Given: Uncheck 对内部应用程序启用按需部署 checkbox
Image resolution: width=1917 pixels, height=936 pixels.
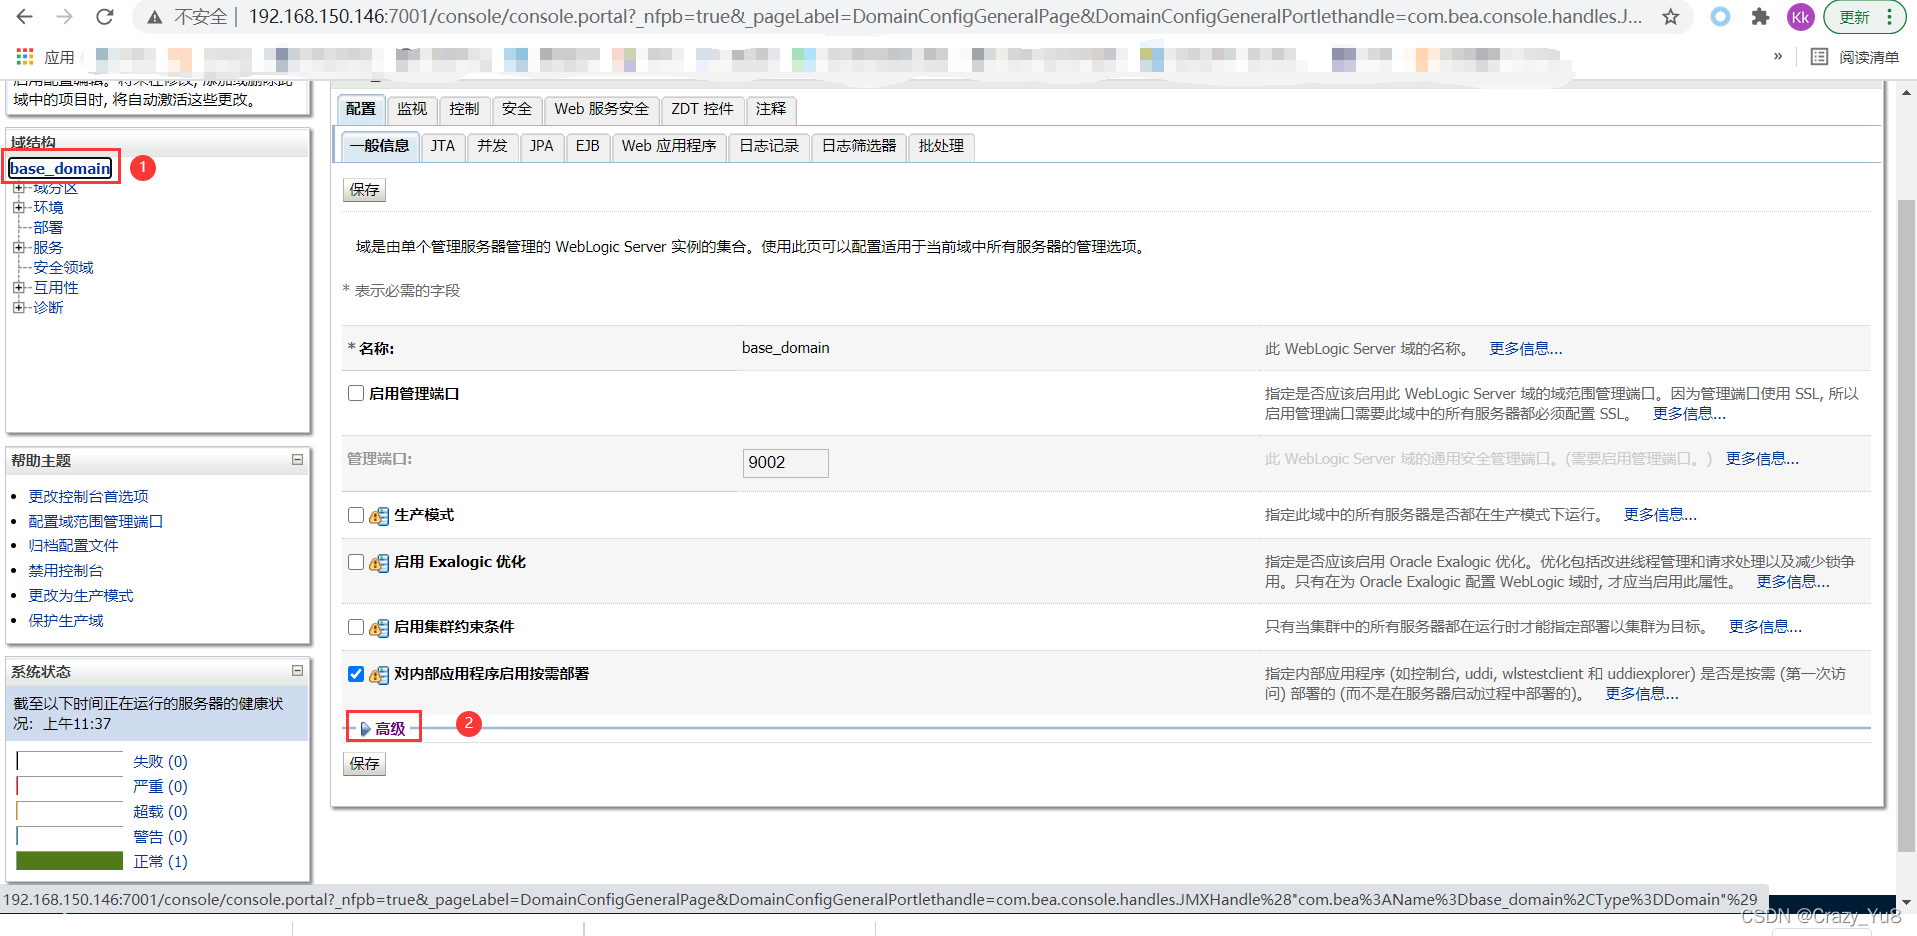Looking at the screenshot, I should click(356, 674).
